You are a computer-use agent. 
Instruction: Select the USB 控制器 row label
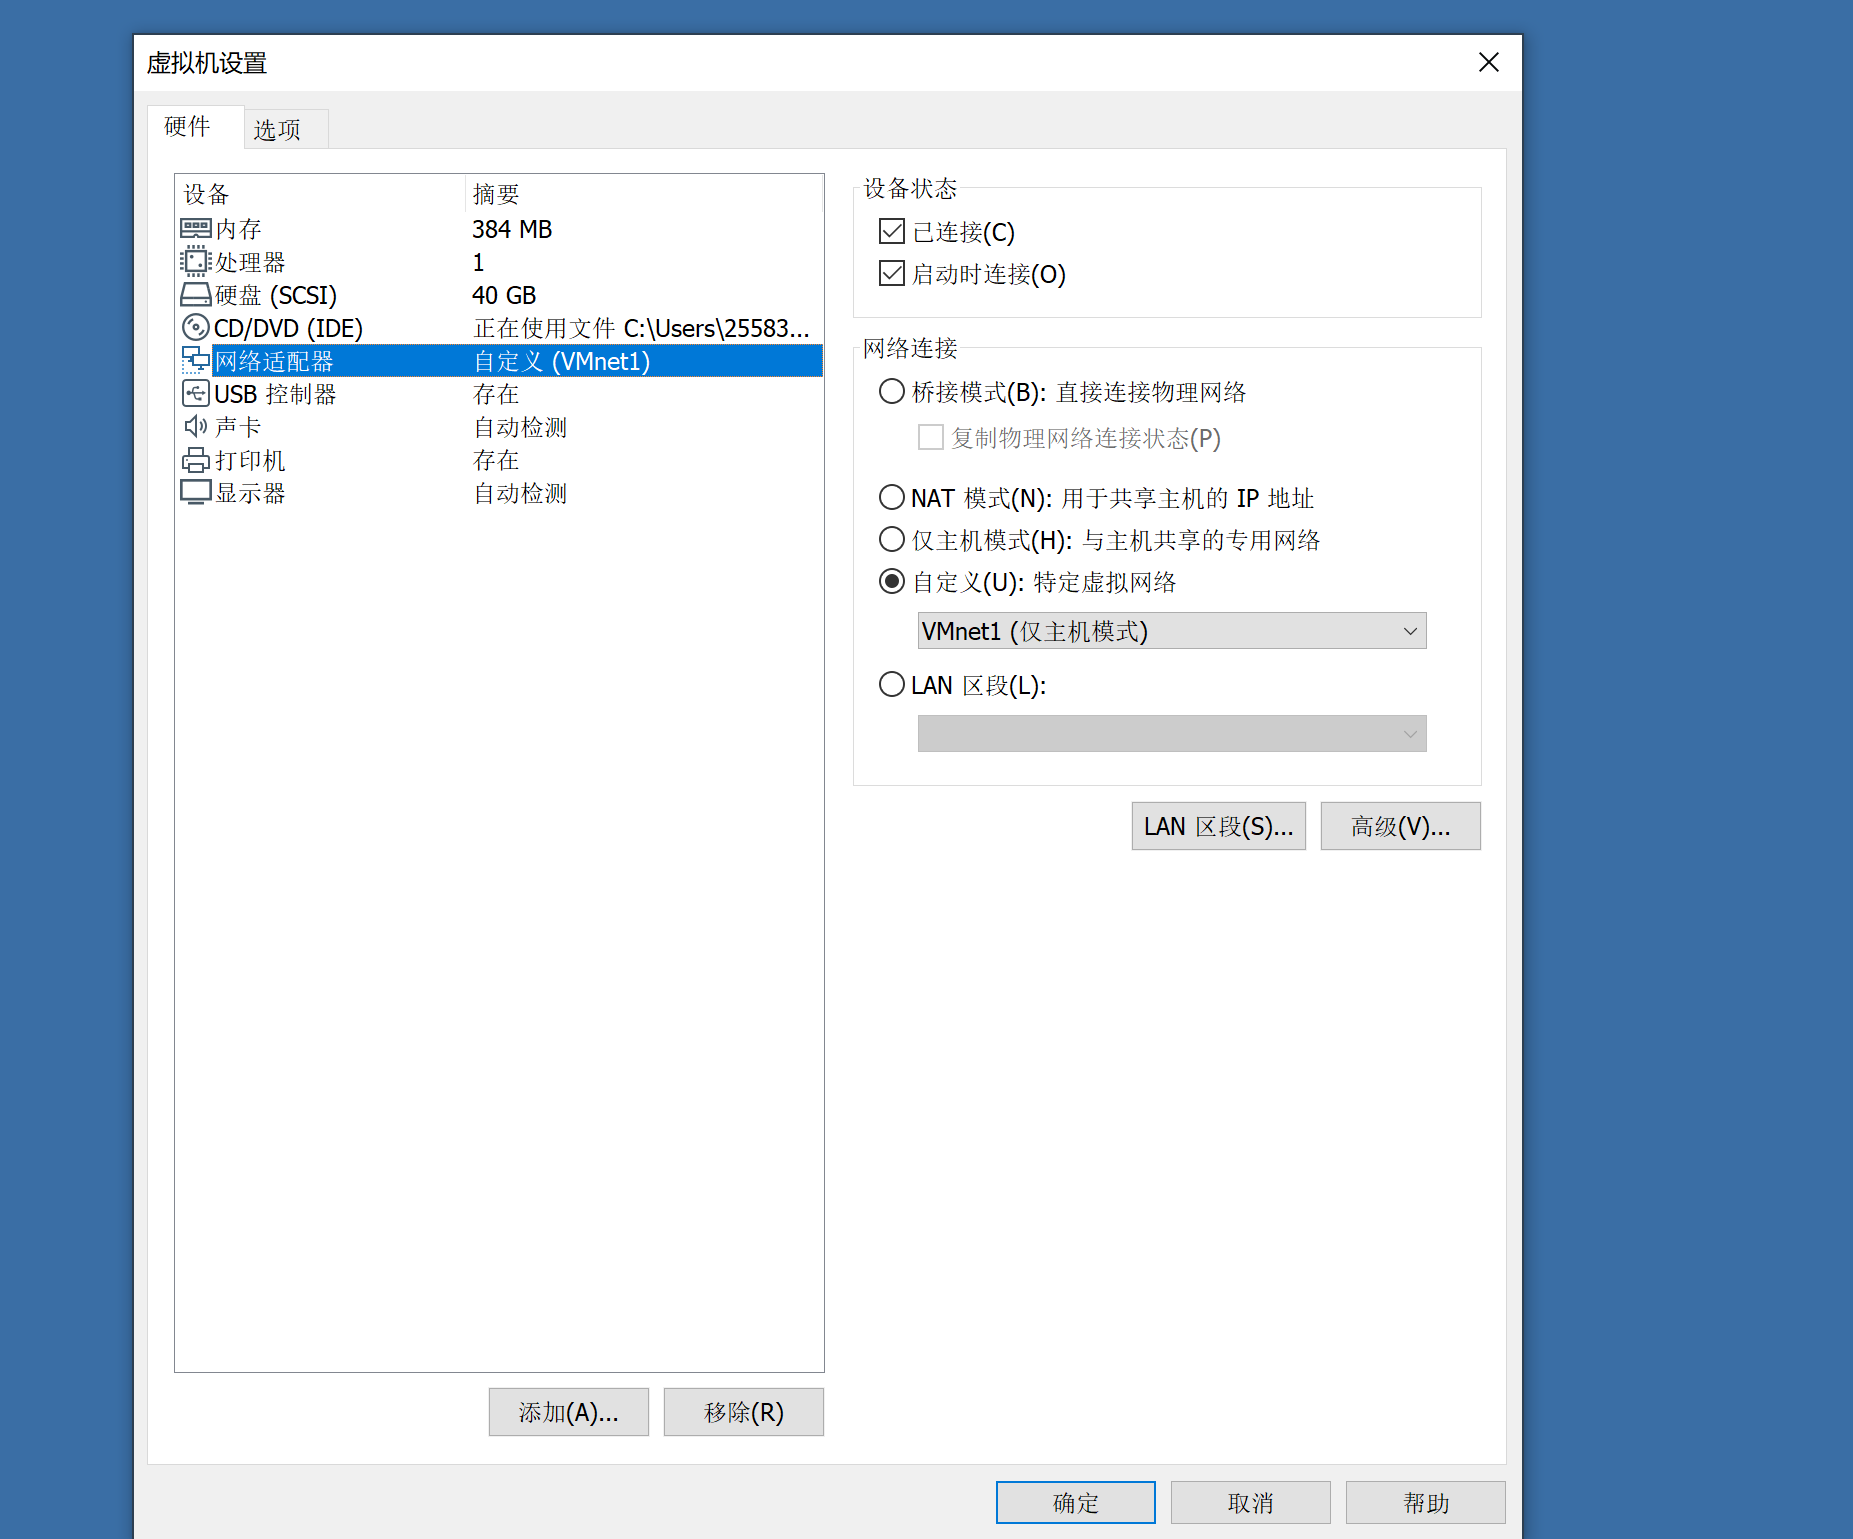pyautogui.click(x=275, y=394)
